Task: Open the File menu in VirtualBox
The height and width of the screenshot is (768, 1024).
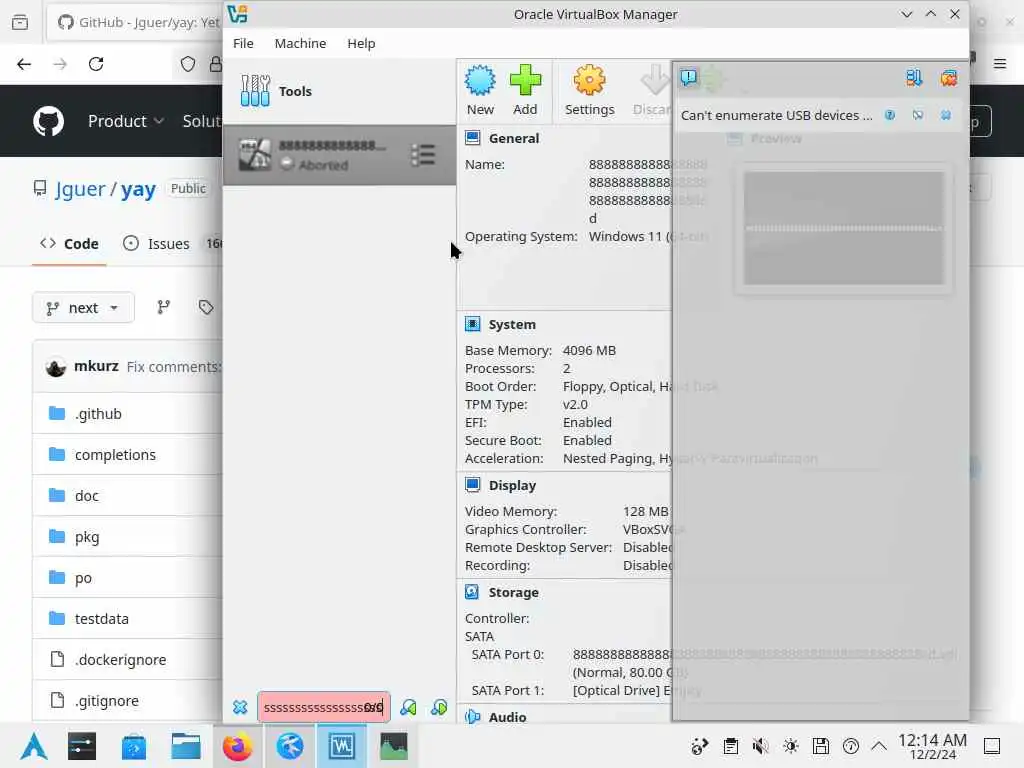Action: coord(243,43)
